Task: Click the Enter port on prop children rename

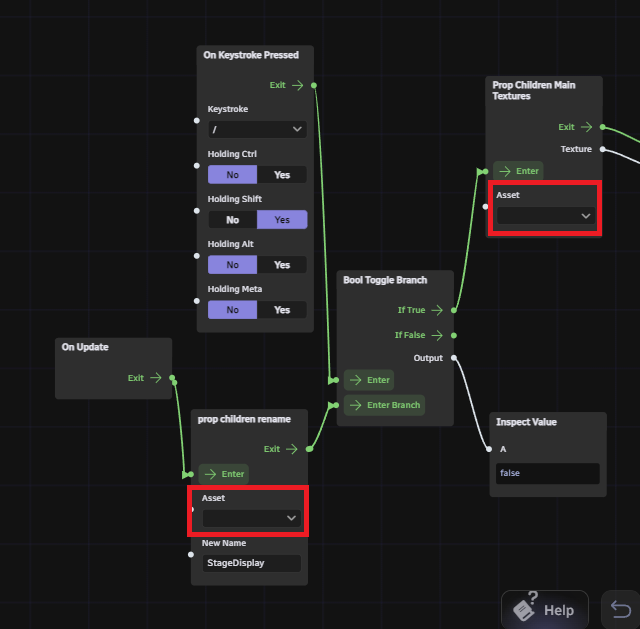Action: pyautogui.click(x=224, y=474)
